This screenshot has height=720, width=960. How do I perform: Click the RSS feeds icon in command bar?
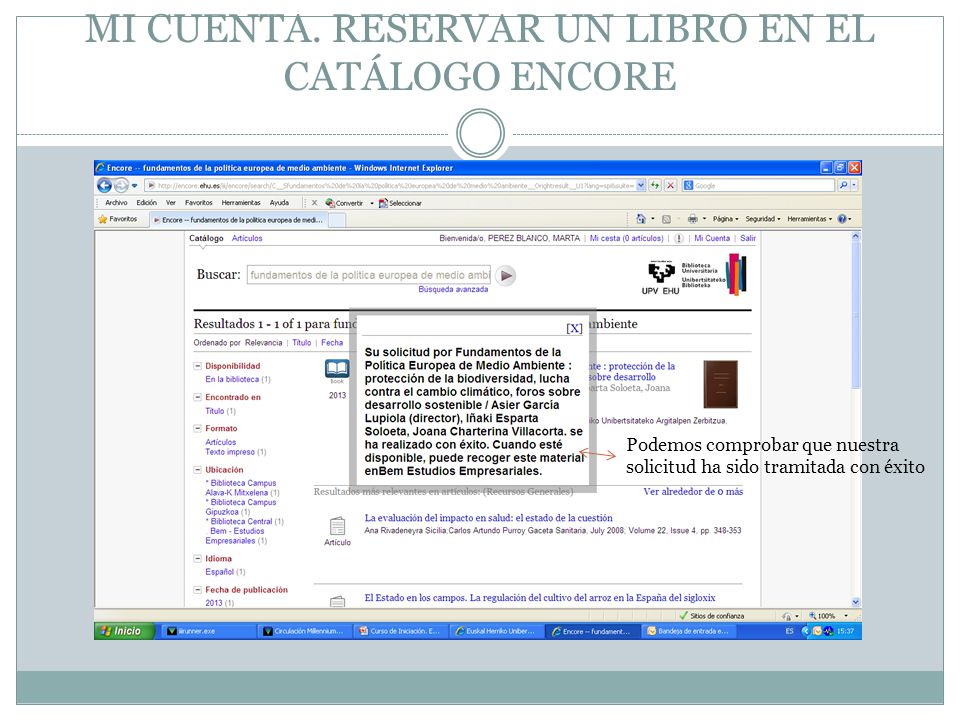[x=666, y=219]
